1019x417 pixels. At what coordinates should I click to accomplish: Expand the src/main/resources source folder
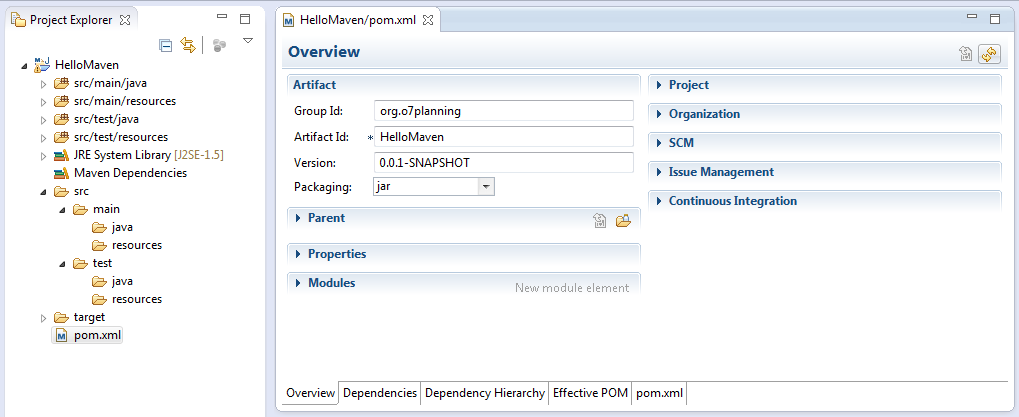coord(44,102)
